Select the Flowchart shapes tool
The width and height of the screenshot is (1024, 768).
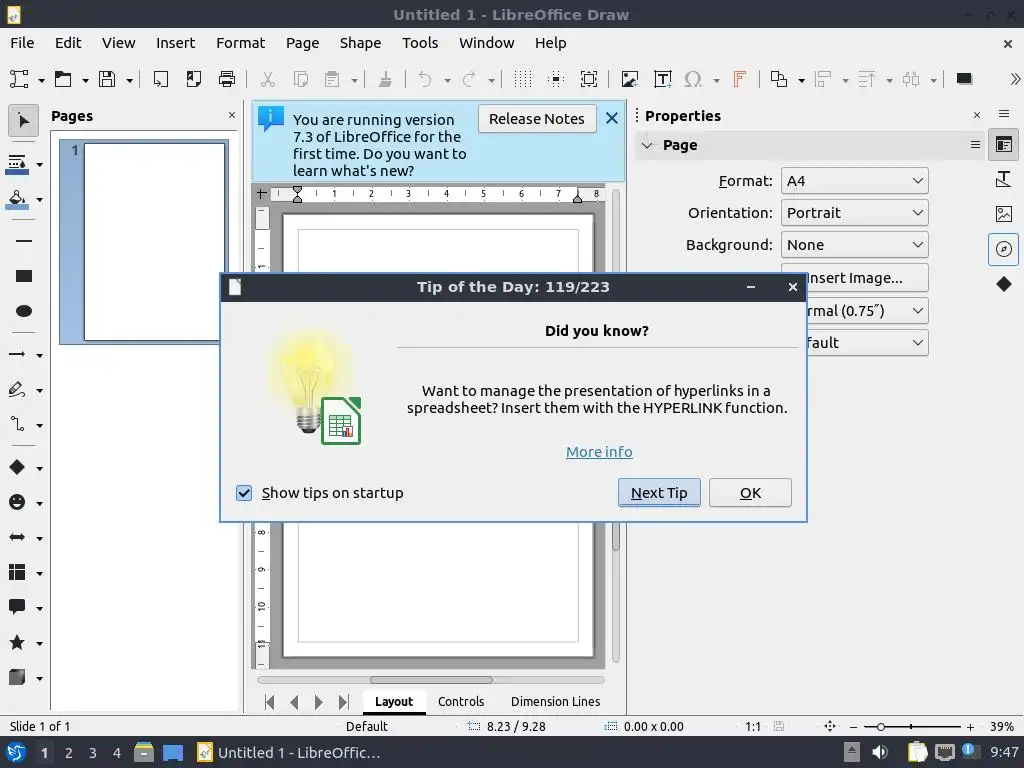point(17,573)
